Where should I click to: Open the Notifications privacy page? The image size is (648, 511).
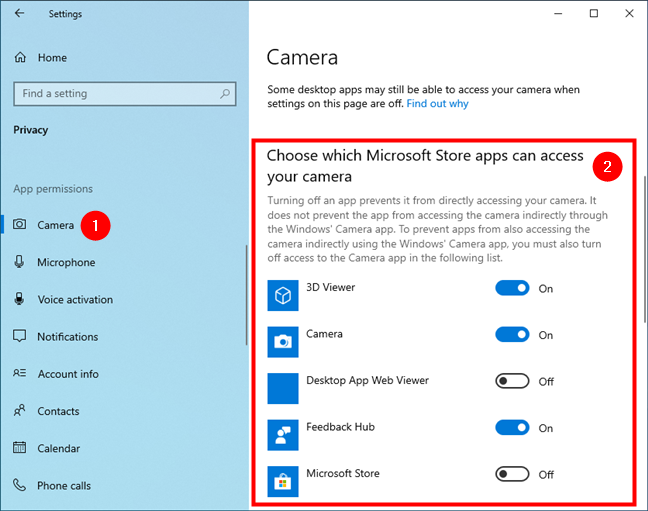click(68, 337)
